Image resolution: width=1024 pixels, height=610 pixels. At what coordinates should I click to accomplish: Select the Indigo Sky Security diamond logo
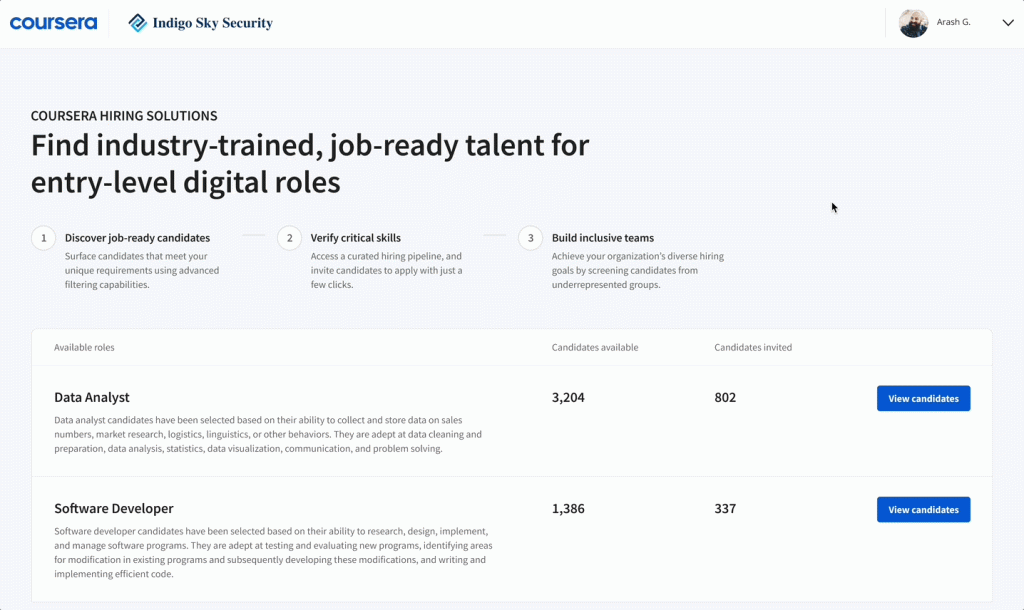[x=137, y=22]
